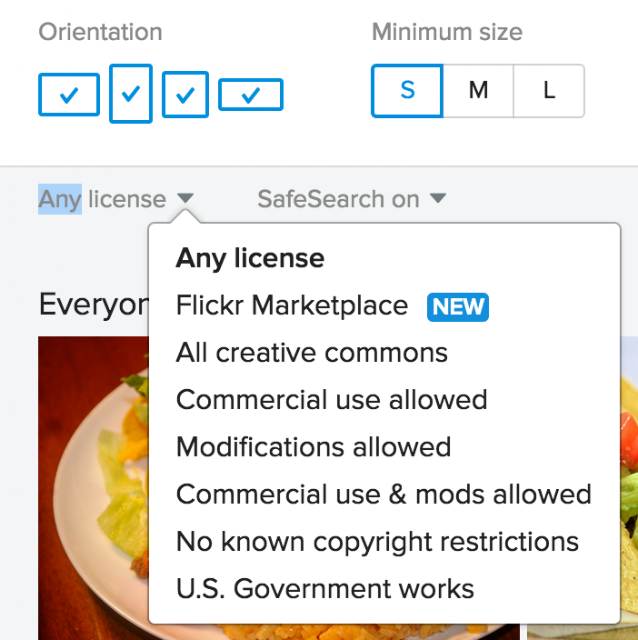The height and width of the screenshot is (640, 638).
Task: Select minimum size L
Action: (x=549, y=91)
